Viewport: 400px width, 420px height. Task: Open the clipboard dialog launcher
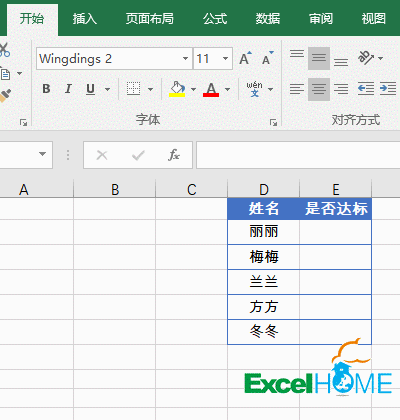pos(23,123)
